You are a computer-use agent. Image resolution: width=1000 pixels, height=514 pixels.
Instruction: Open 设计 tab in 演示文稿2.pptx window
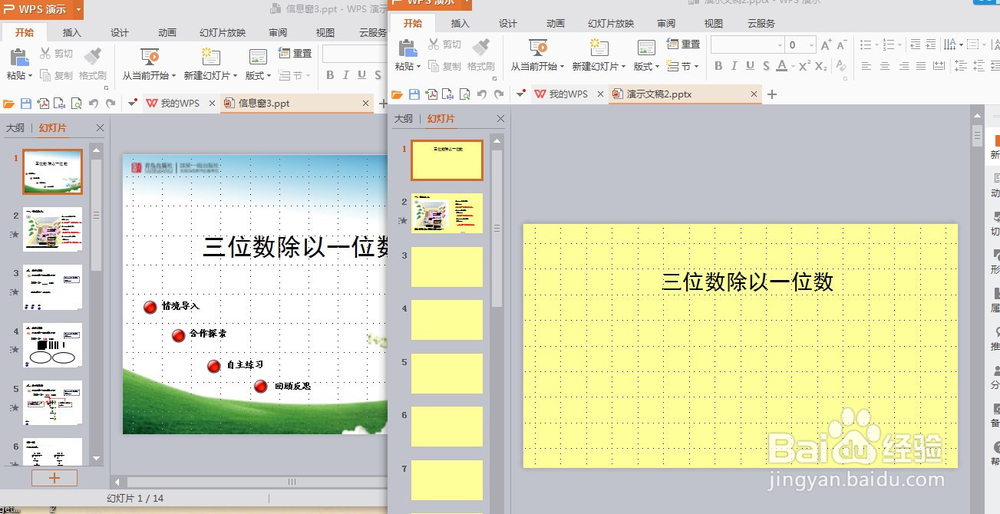[508, 24]
